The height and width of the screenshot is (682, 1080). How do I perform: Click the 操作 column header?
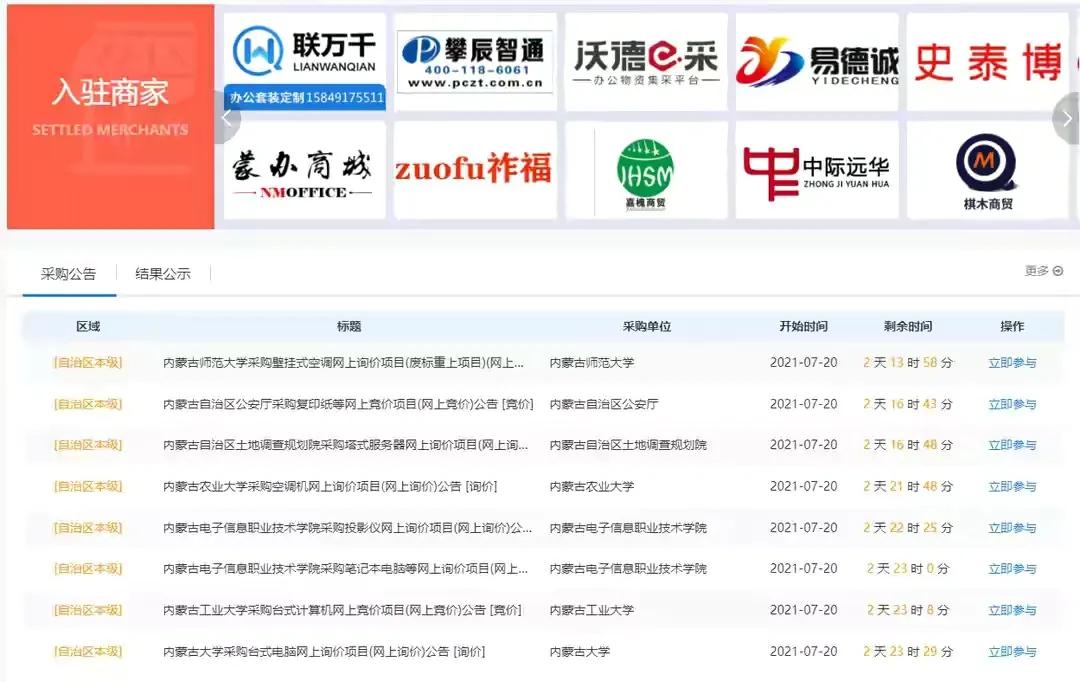(x=1012, y=327)
